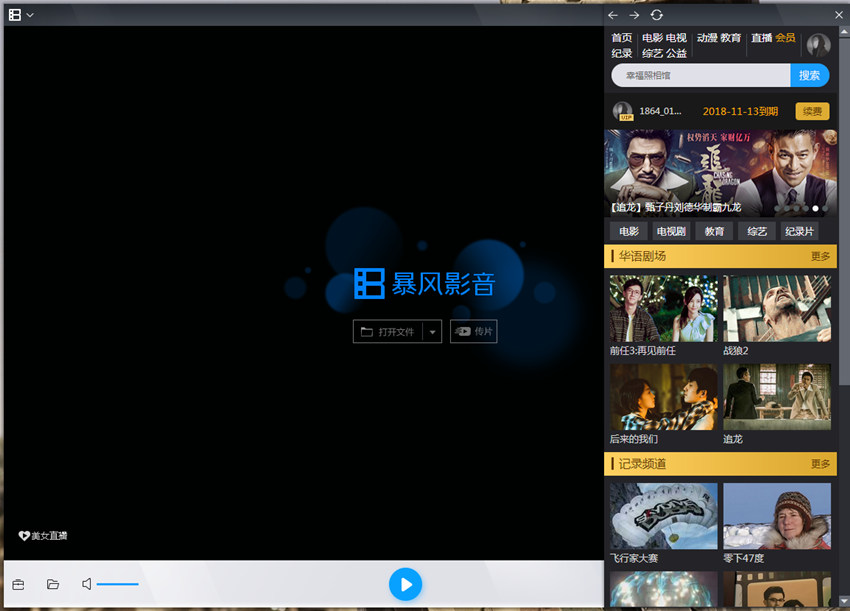Click the 搜索 search button
The image size is (850, 611).
coord(809,75)
